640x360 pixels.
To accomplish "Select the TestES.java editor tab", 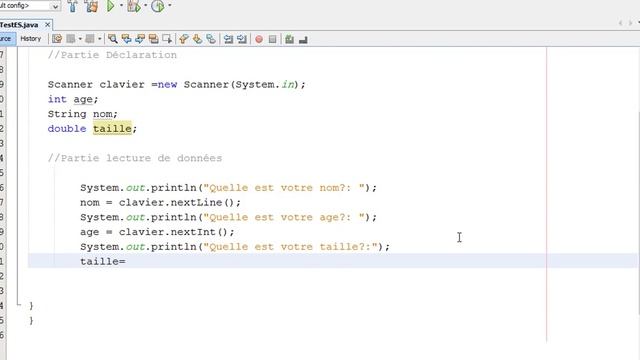I will (x=20, y=25).
